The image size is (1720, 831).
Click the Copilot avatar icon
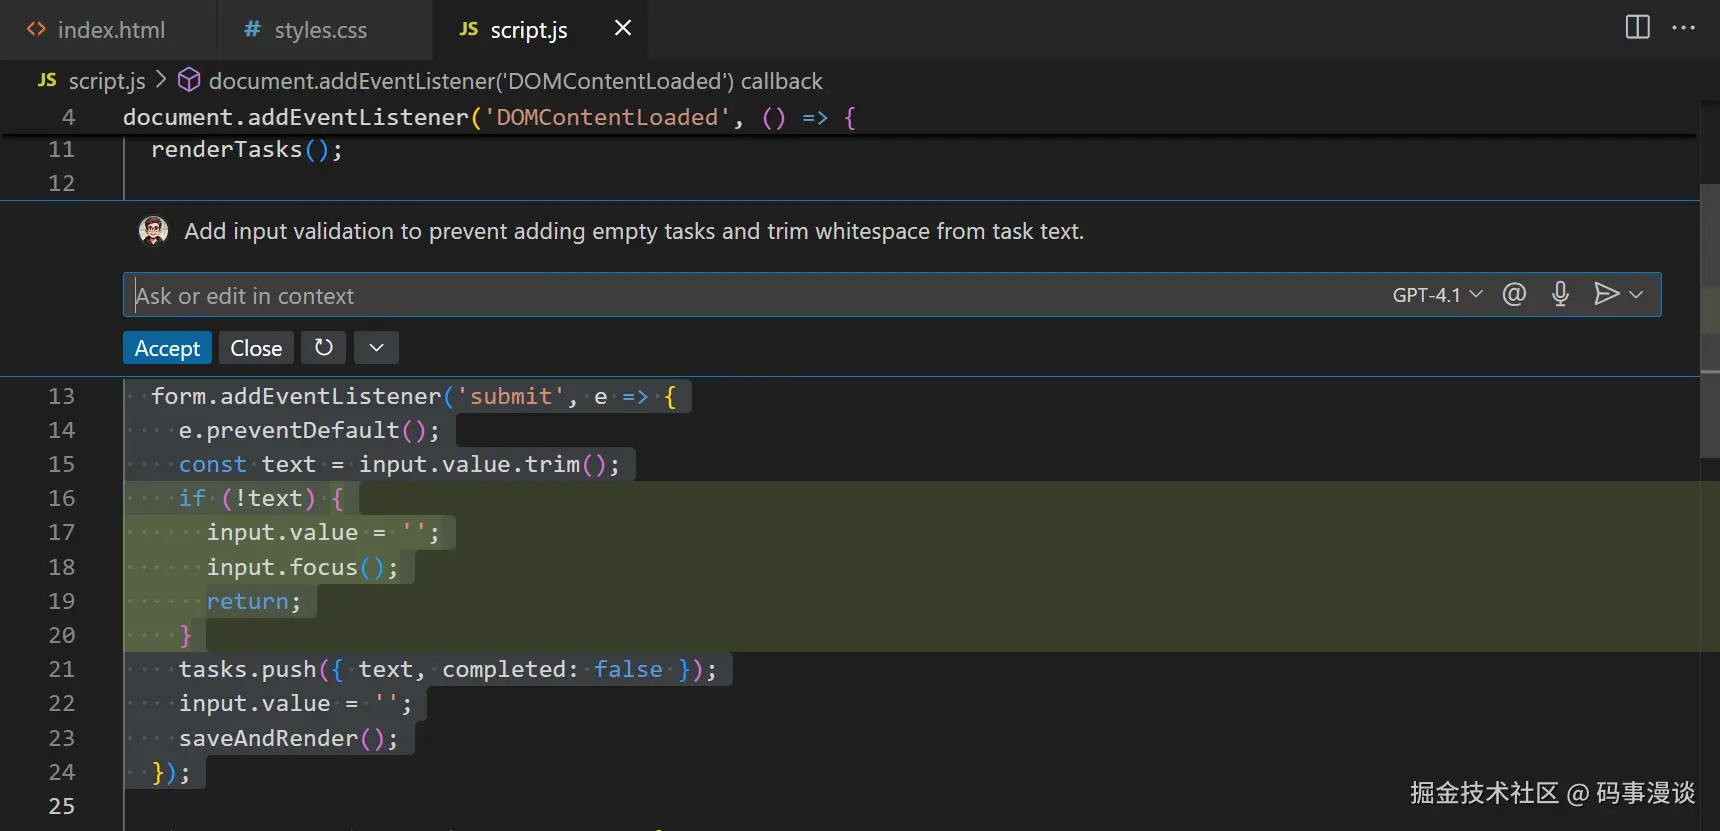click(153, 231)
